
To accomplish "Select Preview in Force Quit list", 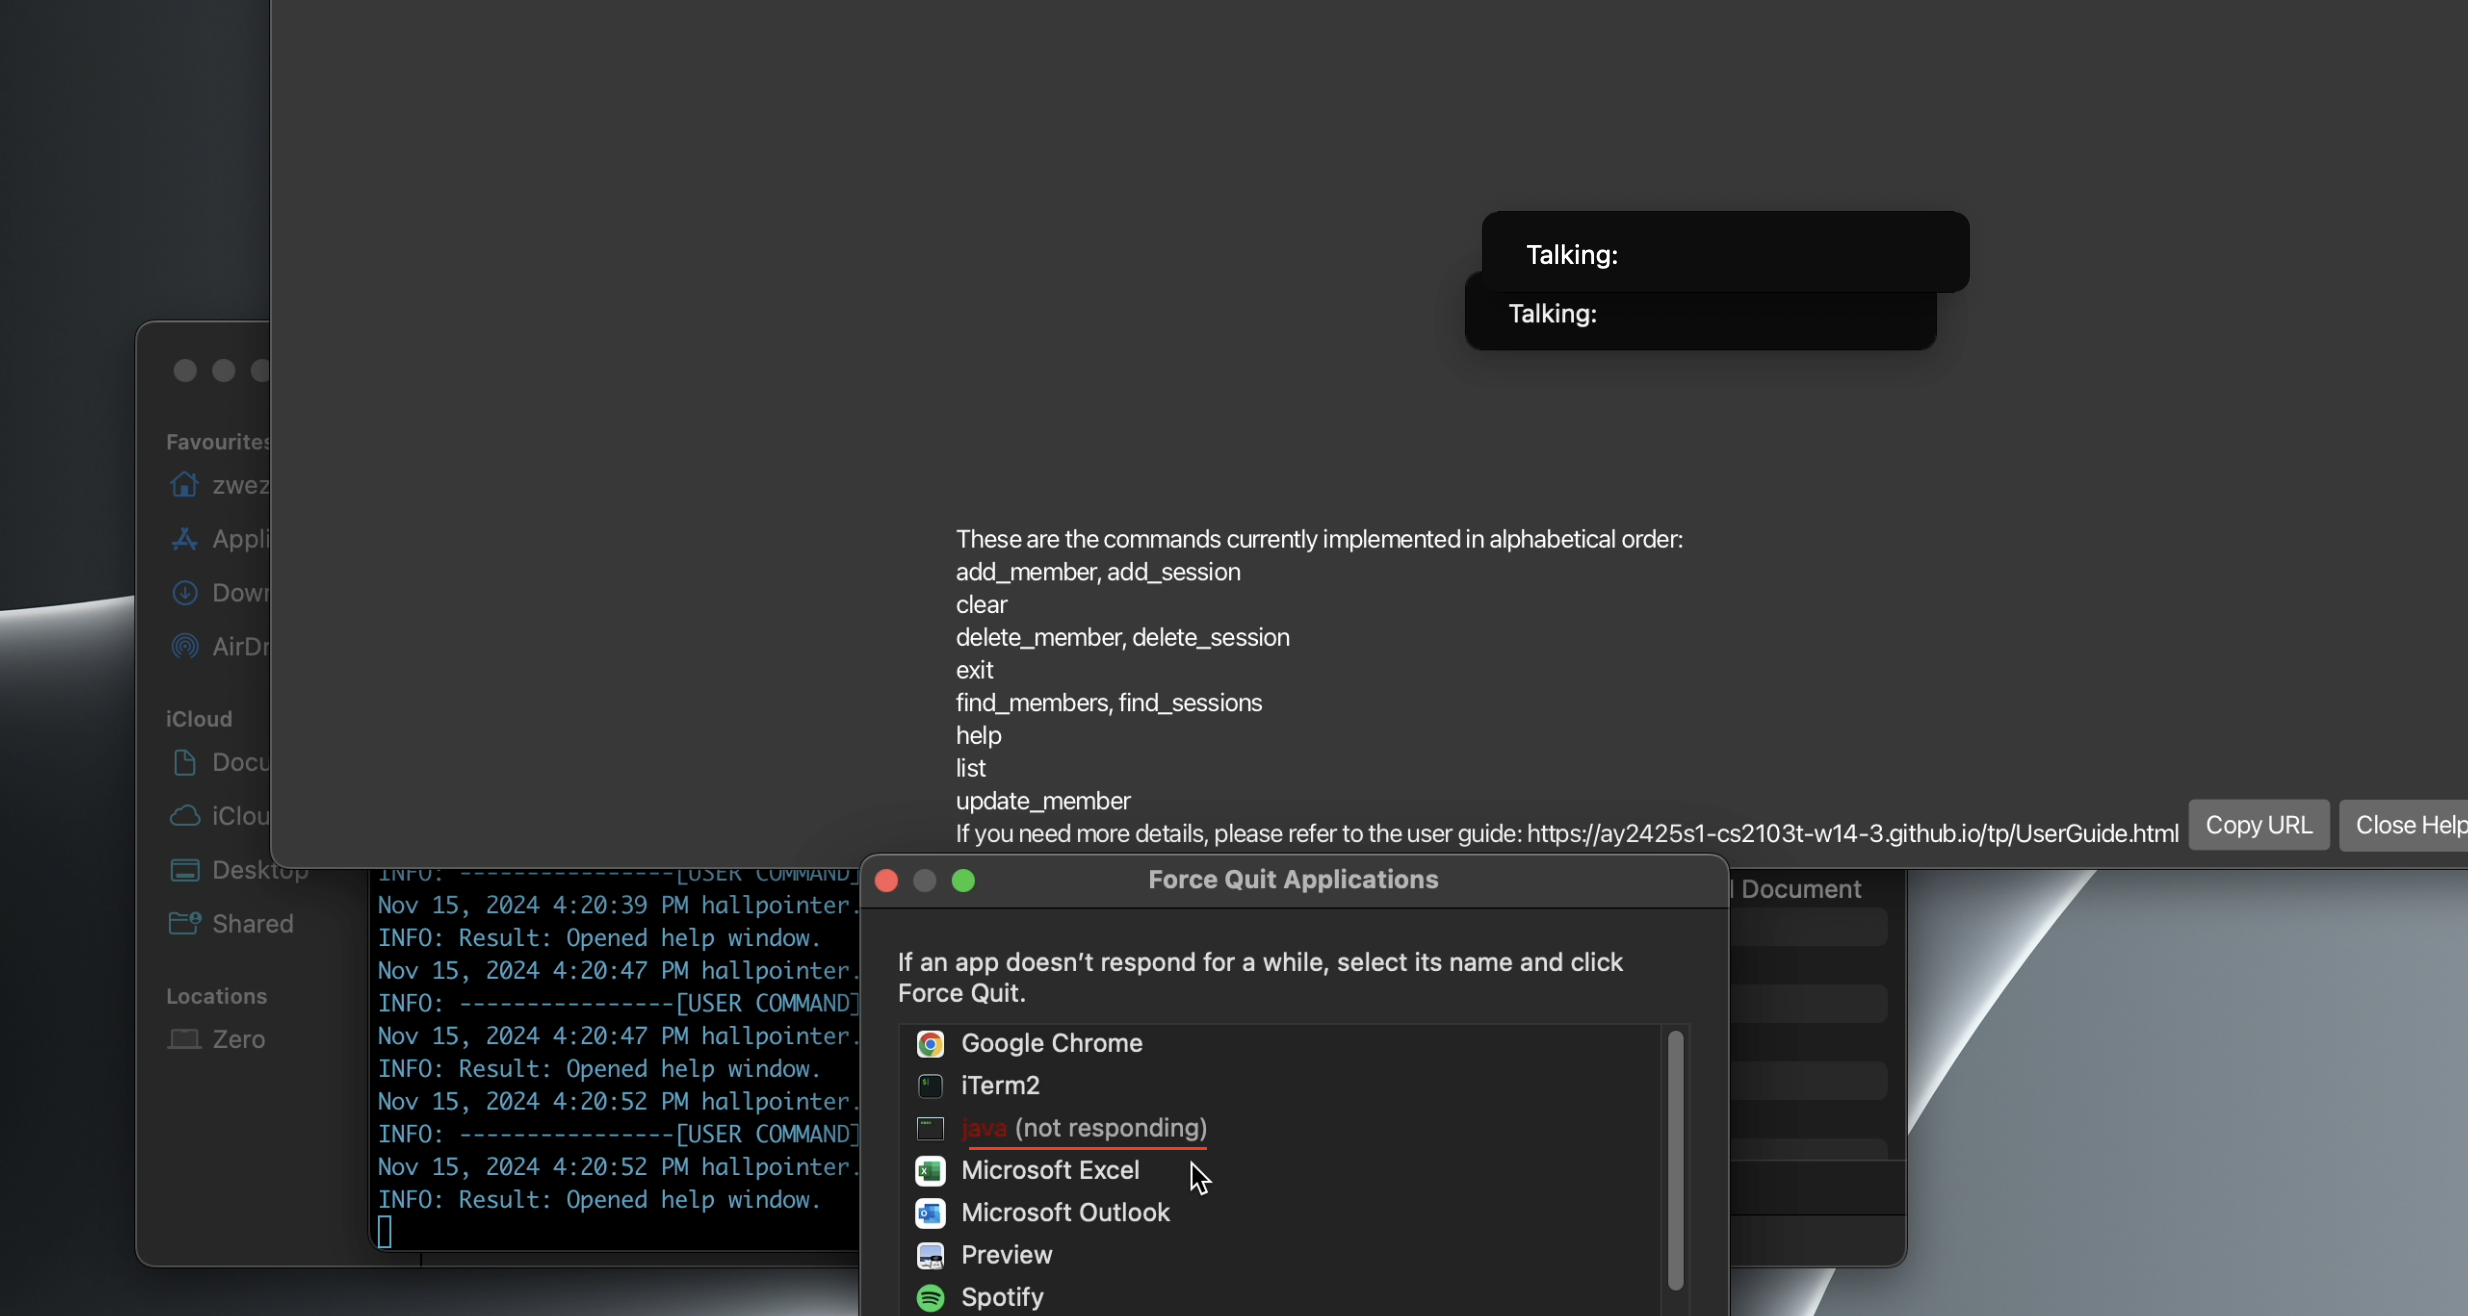I will (x=1006, y=1255).
